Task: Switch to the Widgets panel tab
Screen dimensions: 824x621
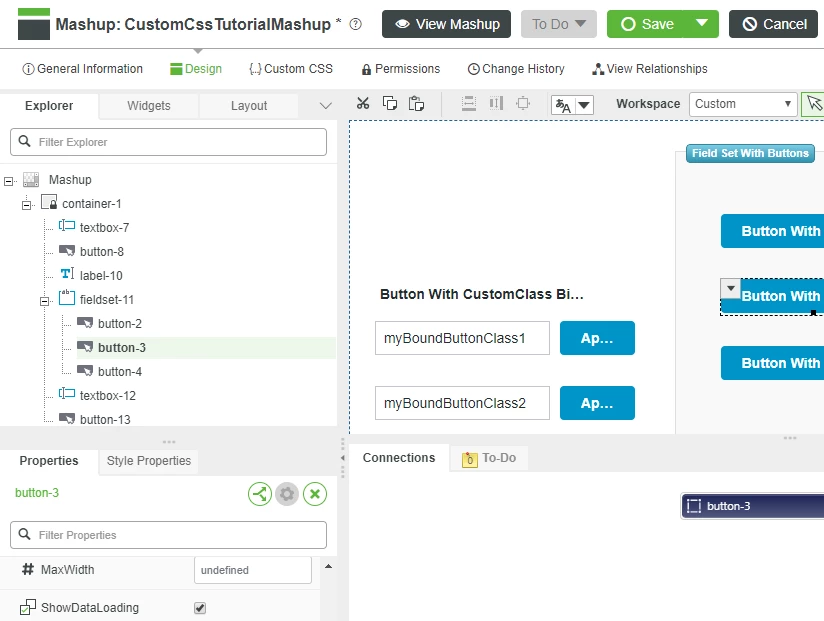Action: [149, 106]
